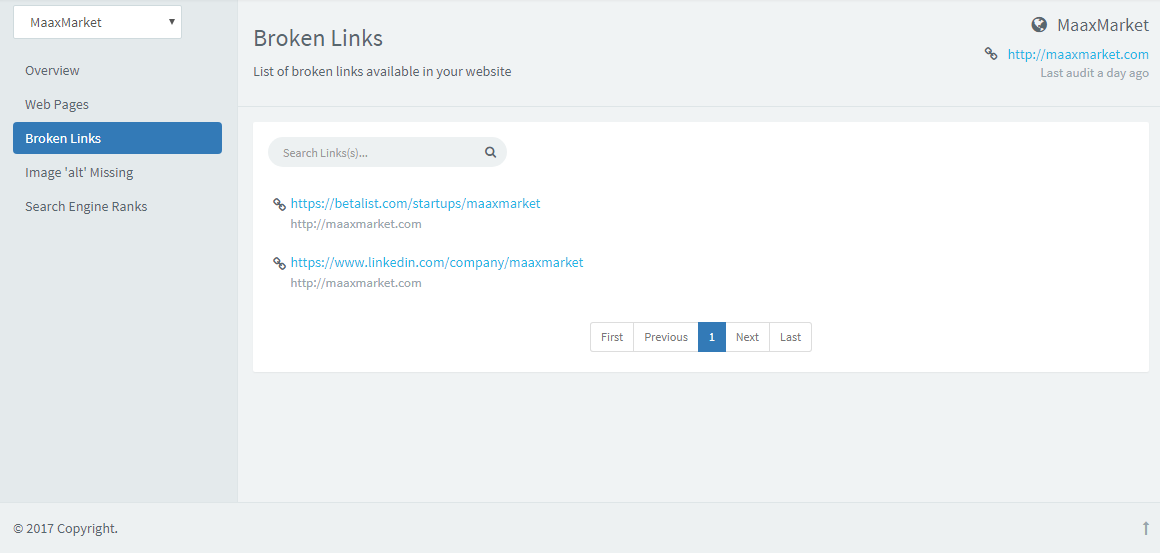The height and width of the screenshot is (553, 1160).
Task: Select Broken Links in sidebar
Action: coord(117,138)
